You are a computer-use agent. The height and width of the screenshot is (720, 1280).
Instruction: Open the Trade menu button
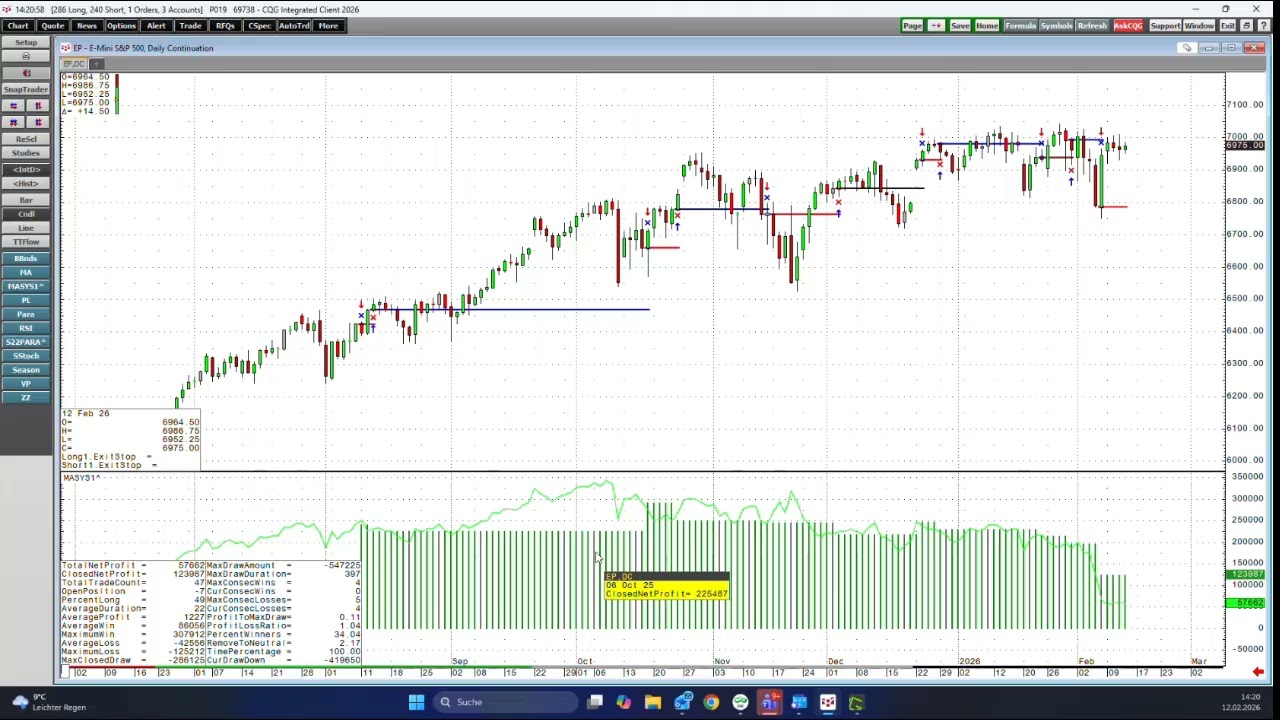[x=190, y=25]
